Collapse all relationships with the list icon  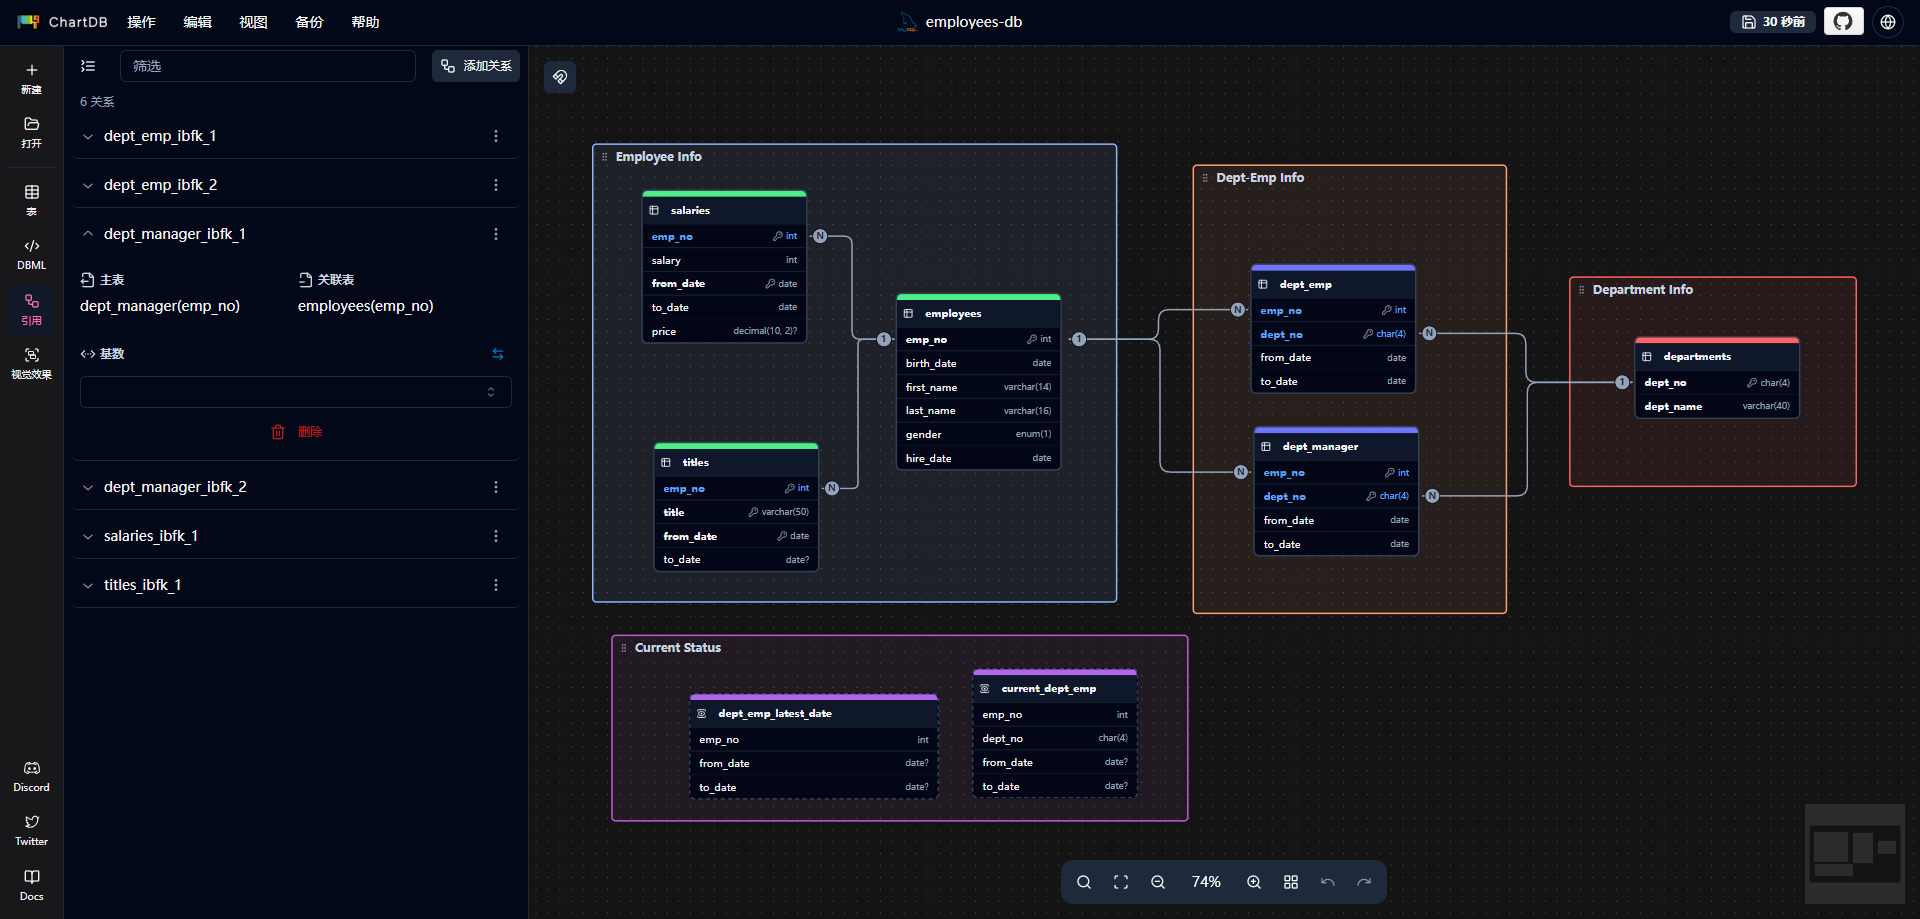click(x=88, y=66)
